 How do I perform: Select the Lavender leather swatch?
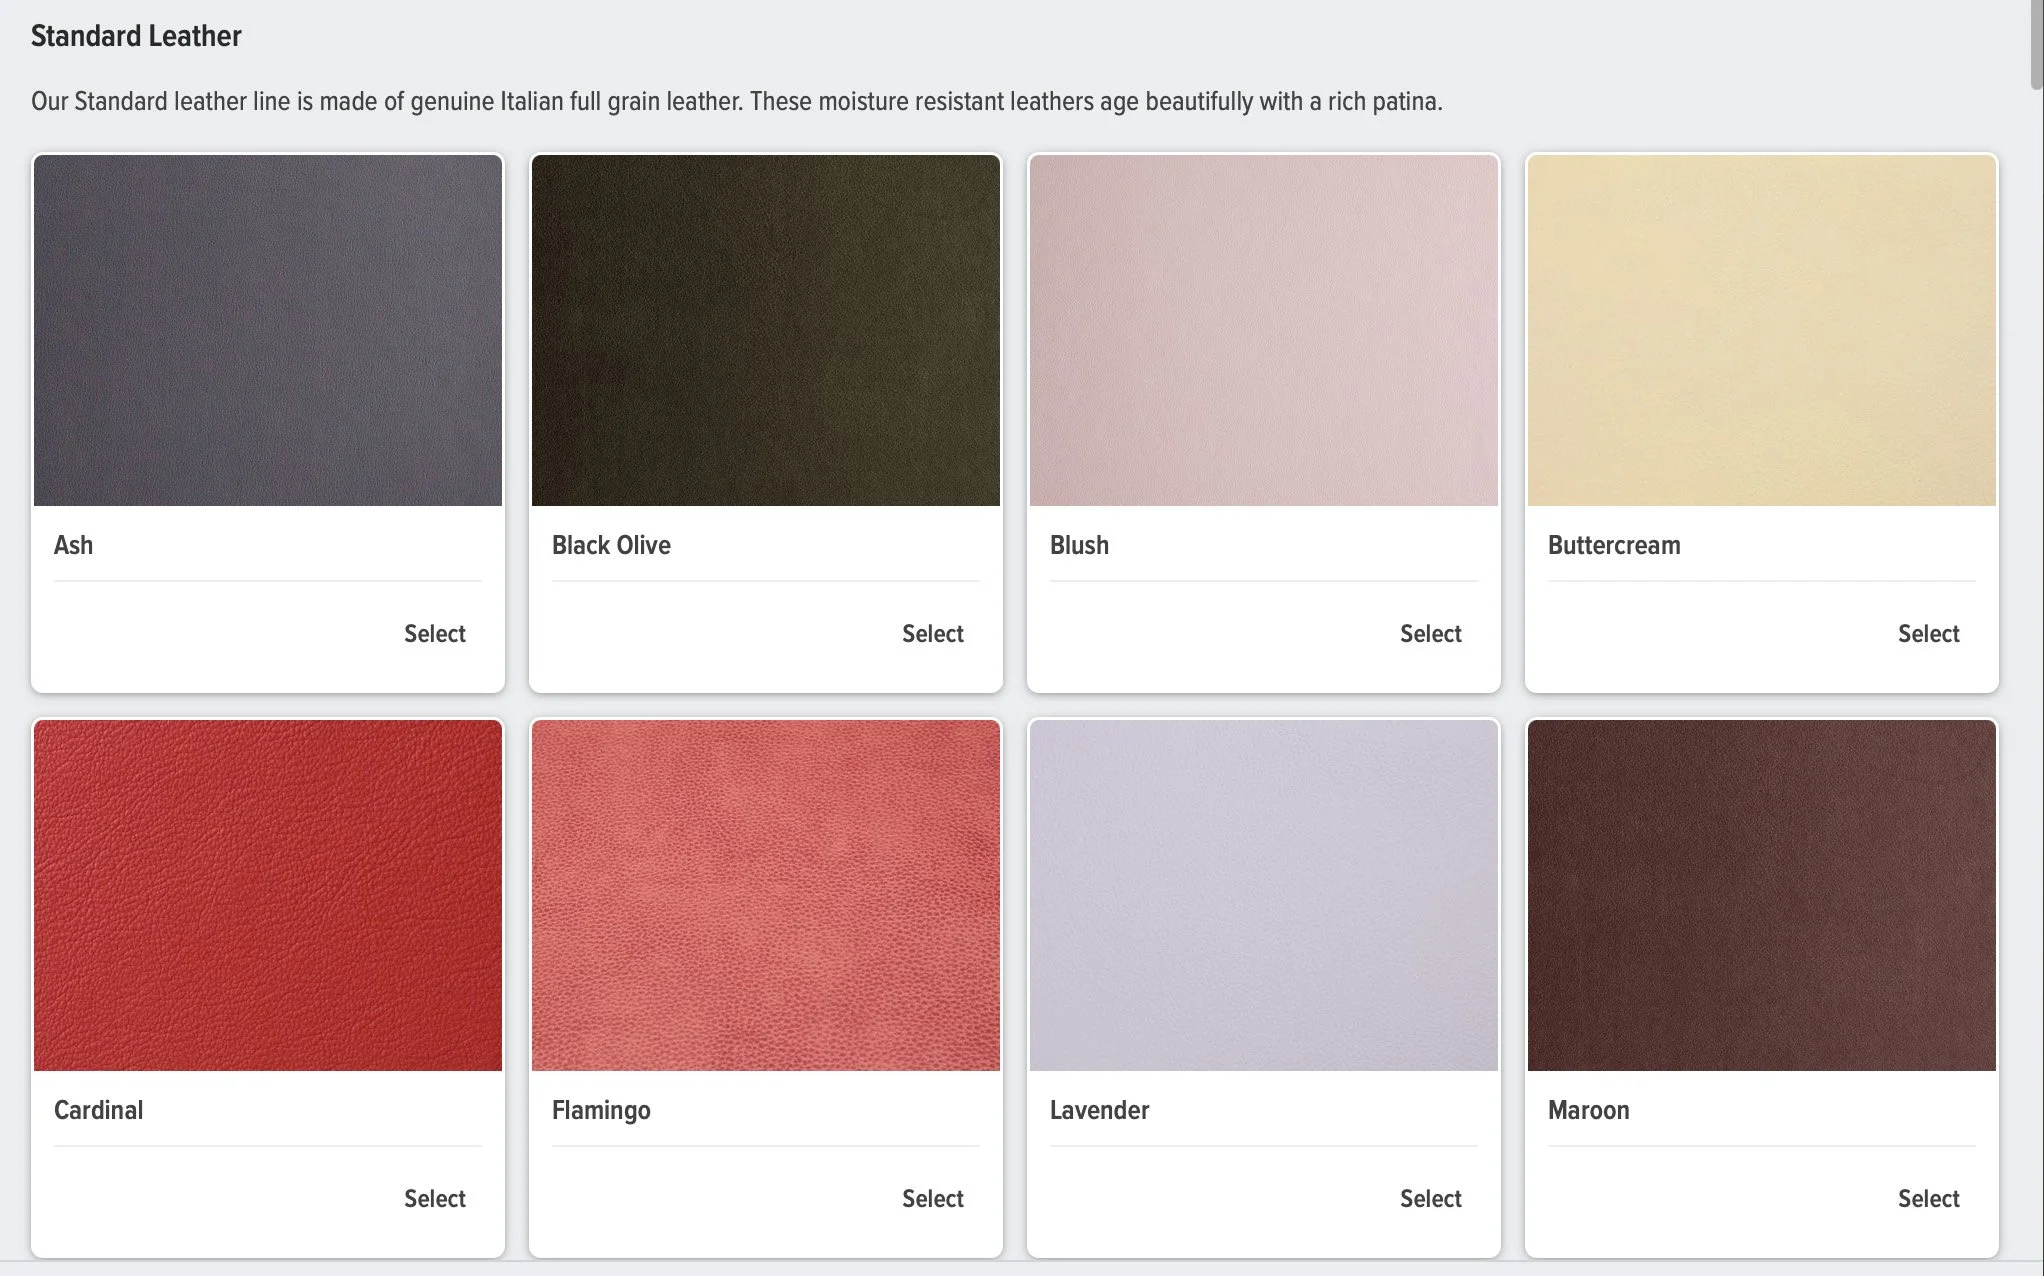(1430, 1198)
